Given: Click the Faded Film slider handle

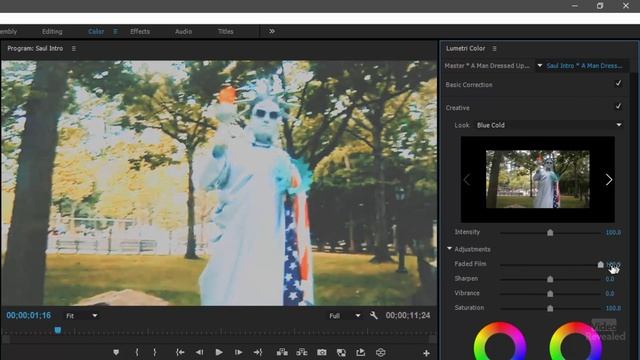Looking at the screenshot, I should point(600,264).
